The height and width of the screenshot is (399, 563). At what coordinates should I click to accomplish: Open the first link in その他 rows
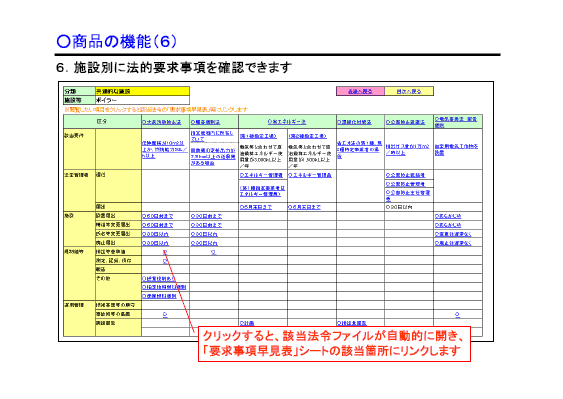[x=158, y=278]
